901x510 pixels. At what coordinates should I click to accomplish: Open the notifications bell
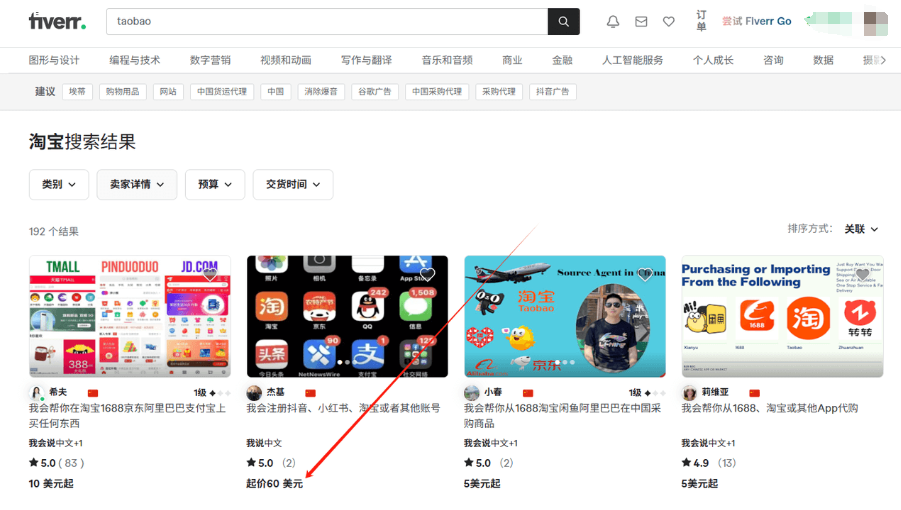pos(613,21)
